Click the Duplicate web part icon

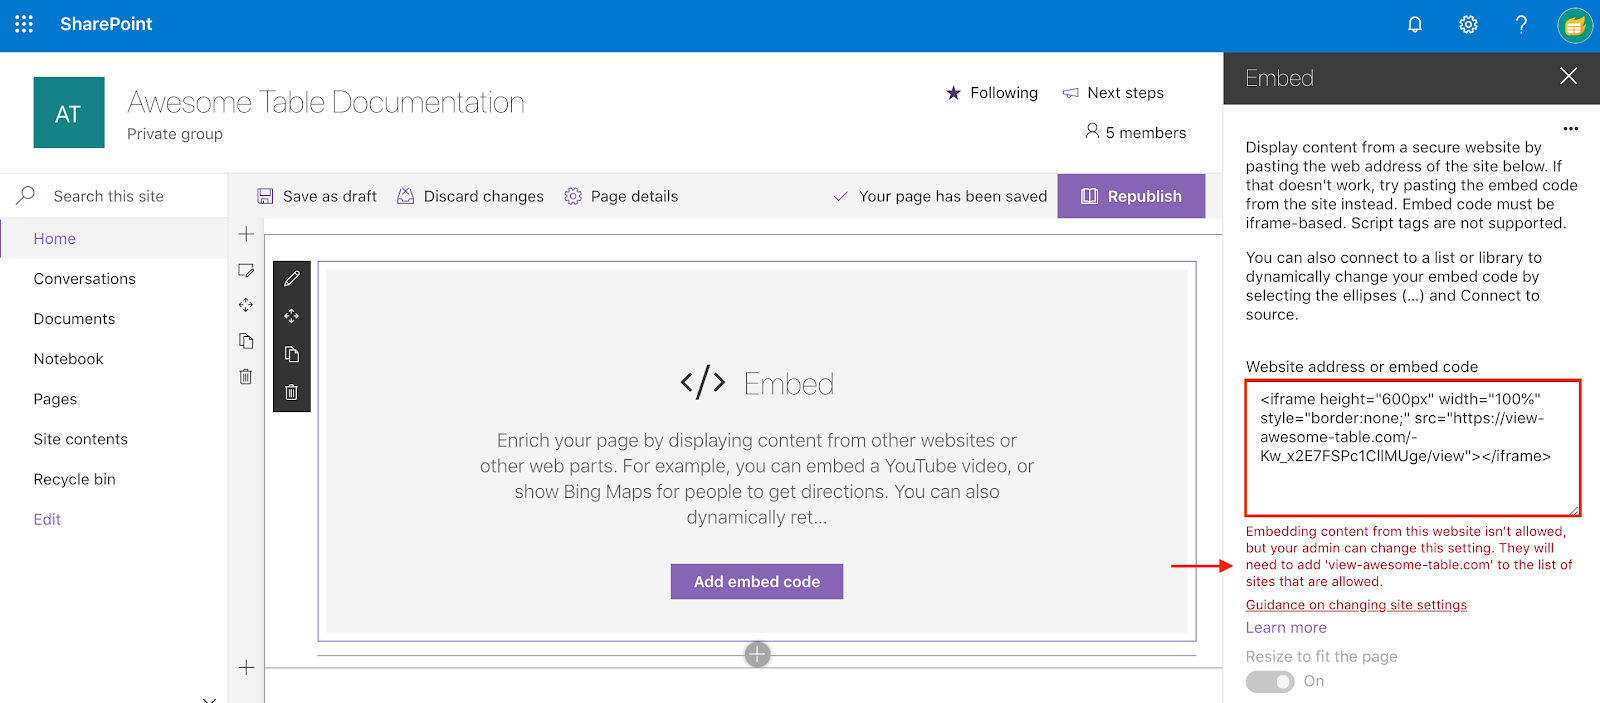[x=292, y=354]
